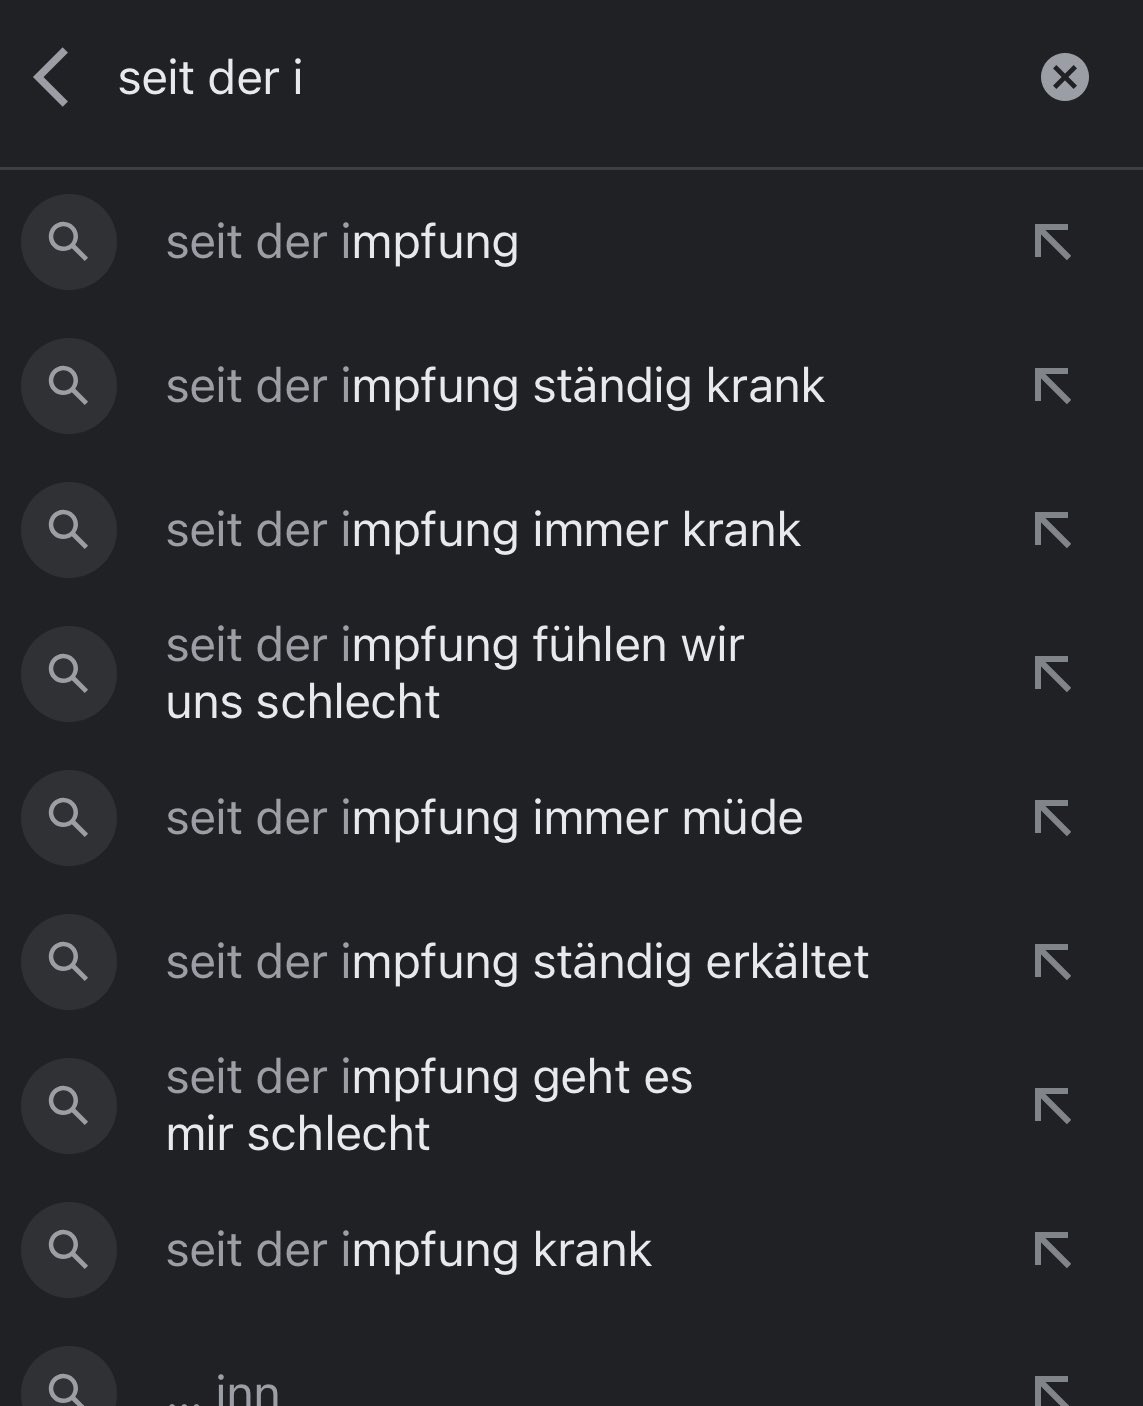The image size is (1143, 1406).
Task: Choose 'seit der impfung immer krank' suggestion
Action: click(483, 531)
